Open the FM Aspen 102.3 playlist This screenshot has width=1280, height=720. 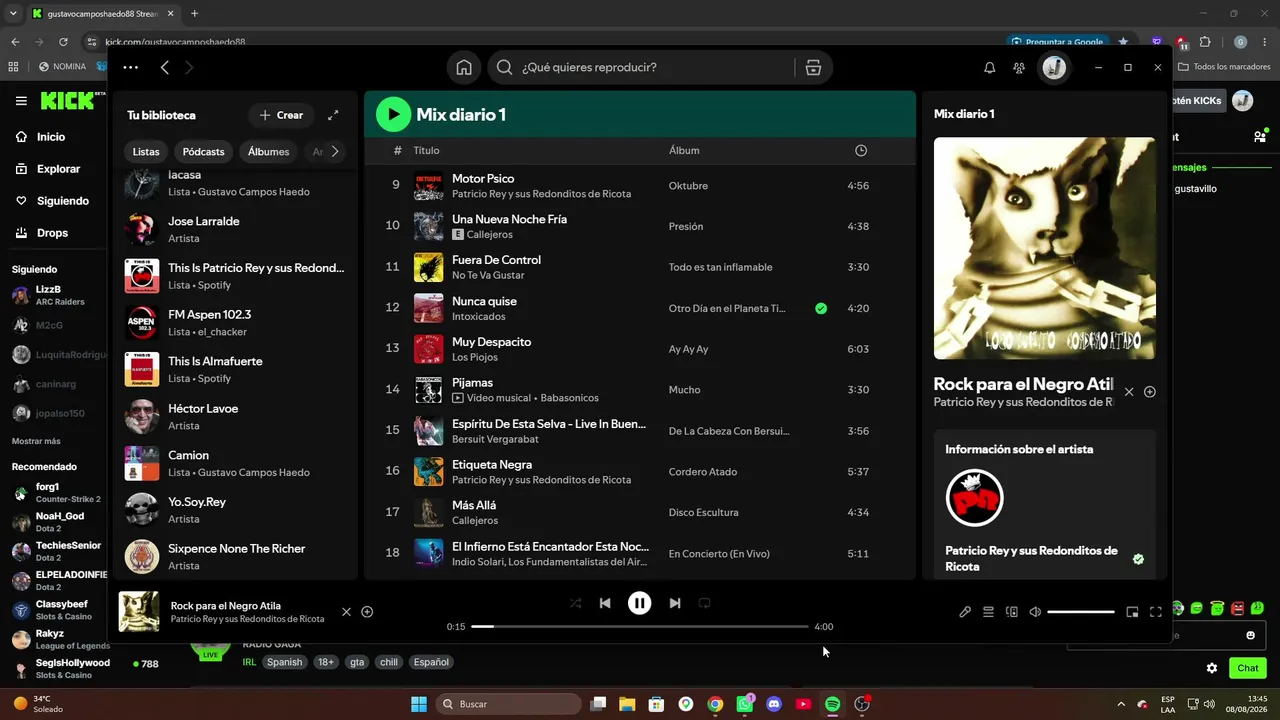(235, 322)
